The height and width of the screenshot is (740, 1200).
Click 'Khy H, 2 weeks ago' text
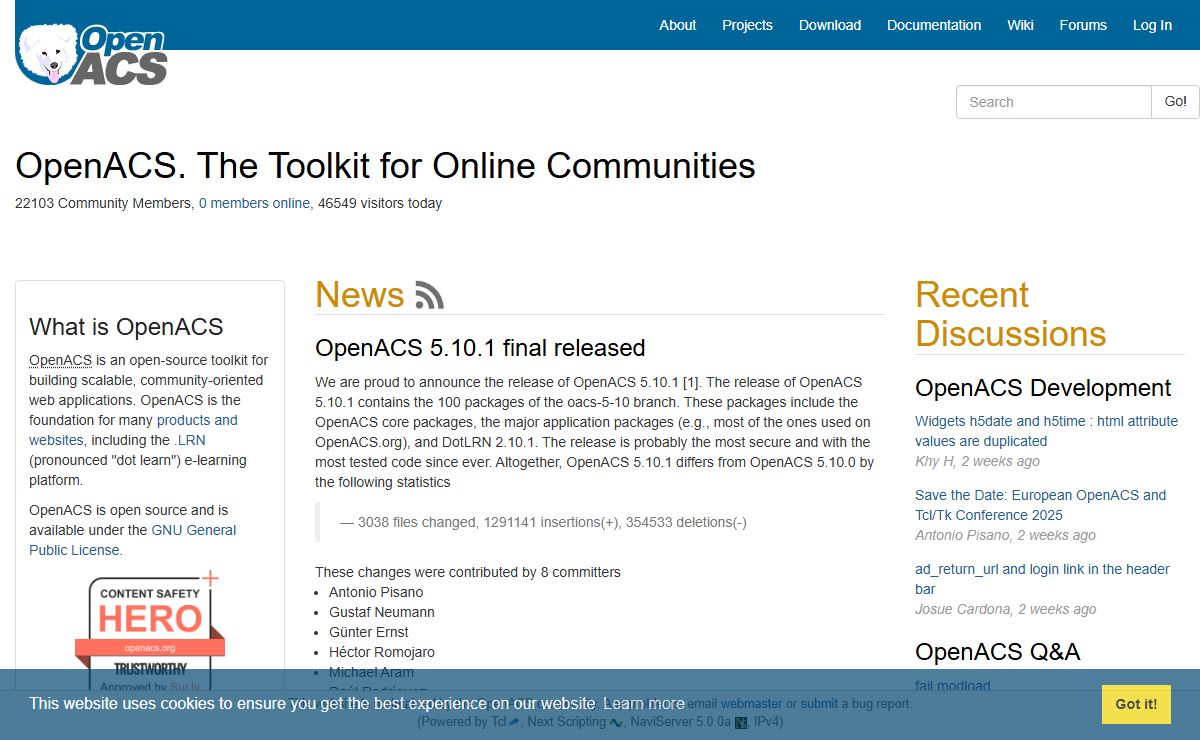click(x=977, y=461)
